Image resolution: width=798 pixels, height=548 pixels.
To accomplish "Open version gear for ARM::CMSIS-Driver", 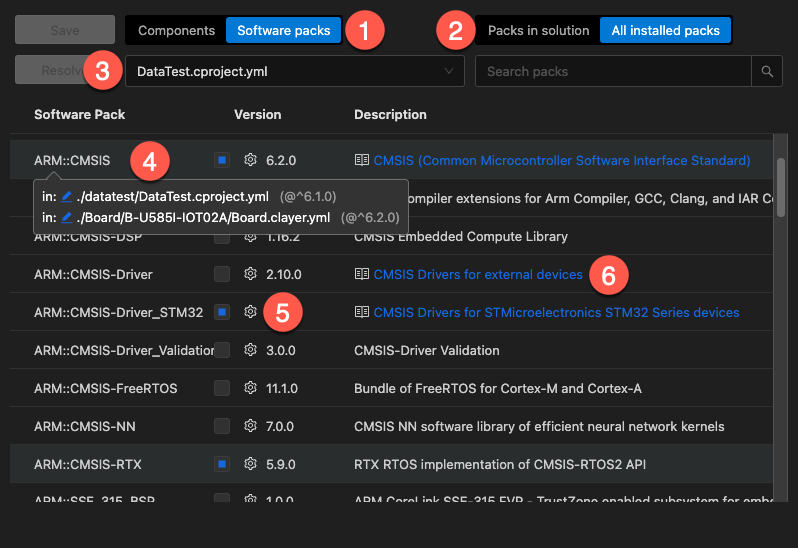I will (250, 274).
